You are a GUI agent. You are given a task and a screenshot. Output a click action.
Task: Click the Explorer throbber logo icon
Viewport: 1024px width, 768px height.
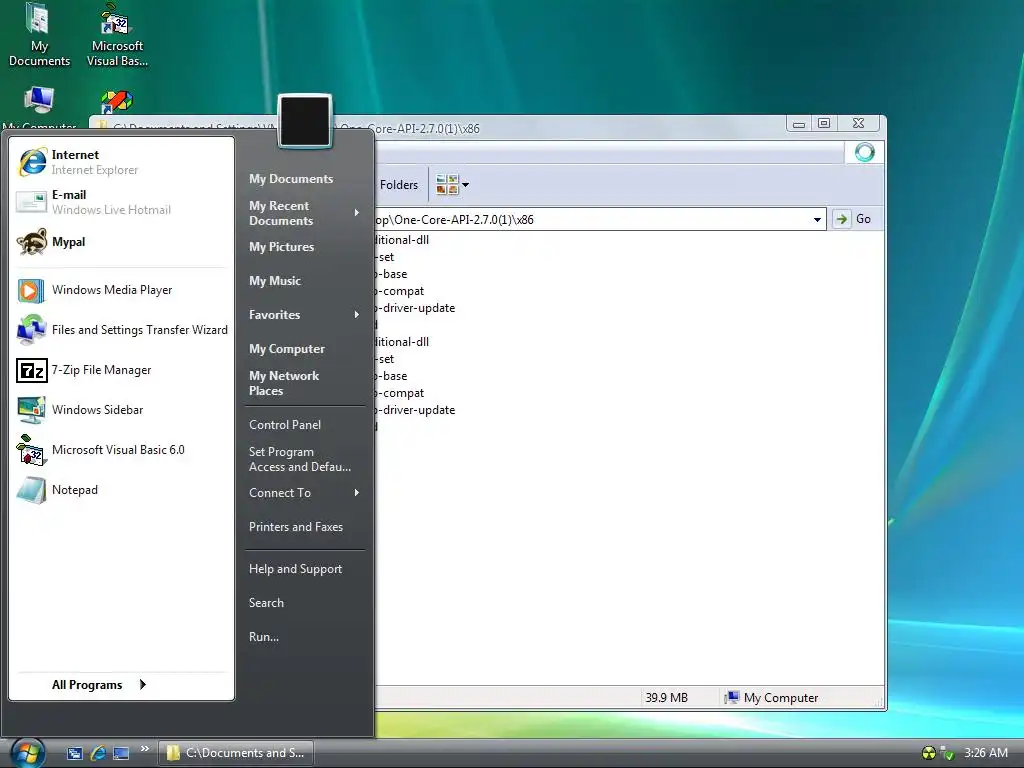coord(865,152)
